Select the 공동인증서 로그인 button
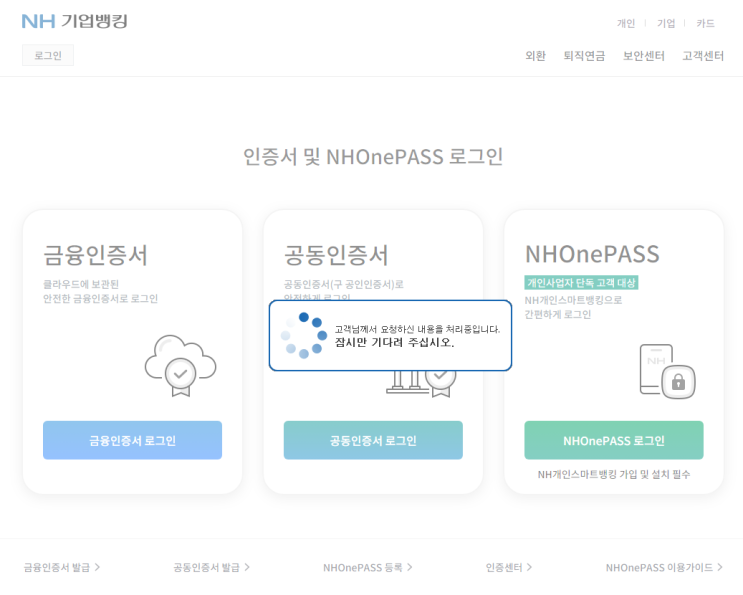 point(373,440)
